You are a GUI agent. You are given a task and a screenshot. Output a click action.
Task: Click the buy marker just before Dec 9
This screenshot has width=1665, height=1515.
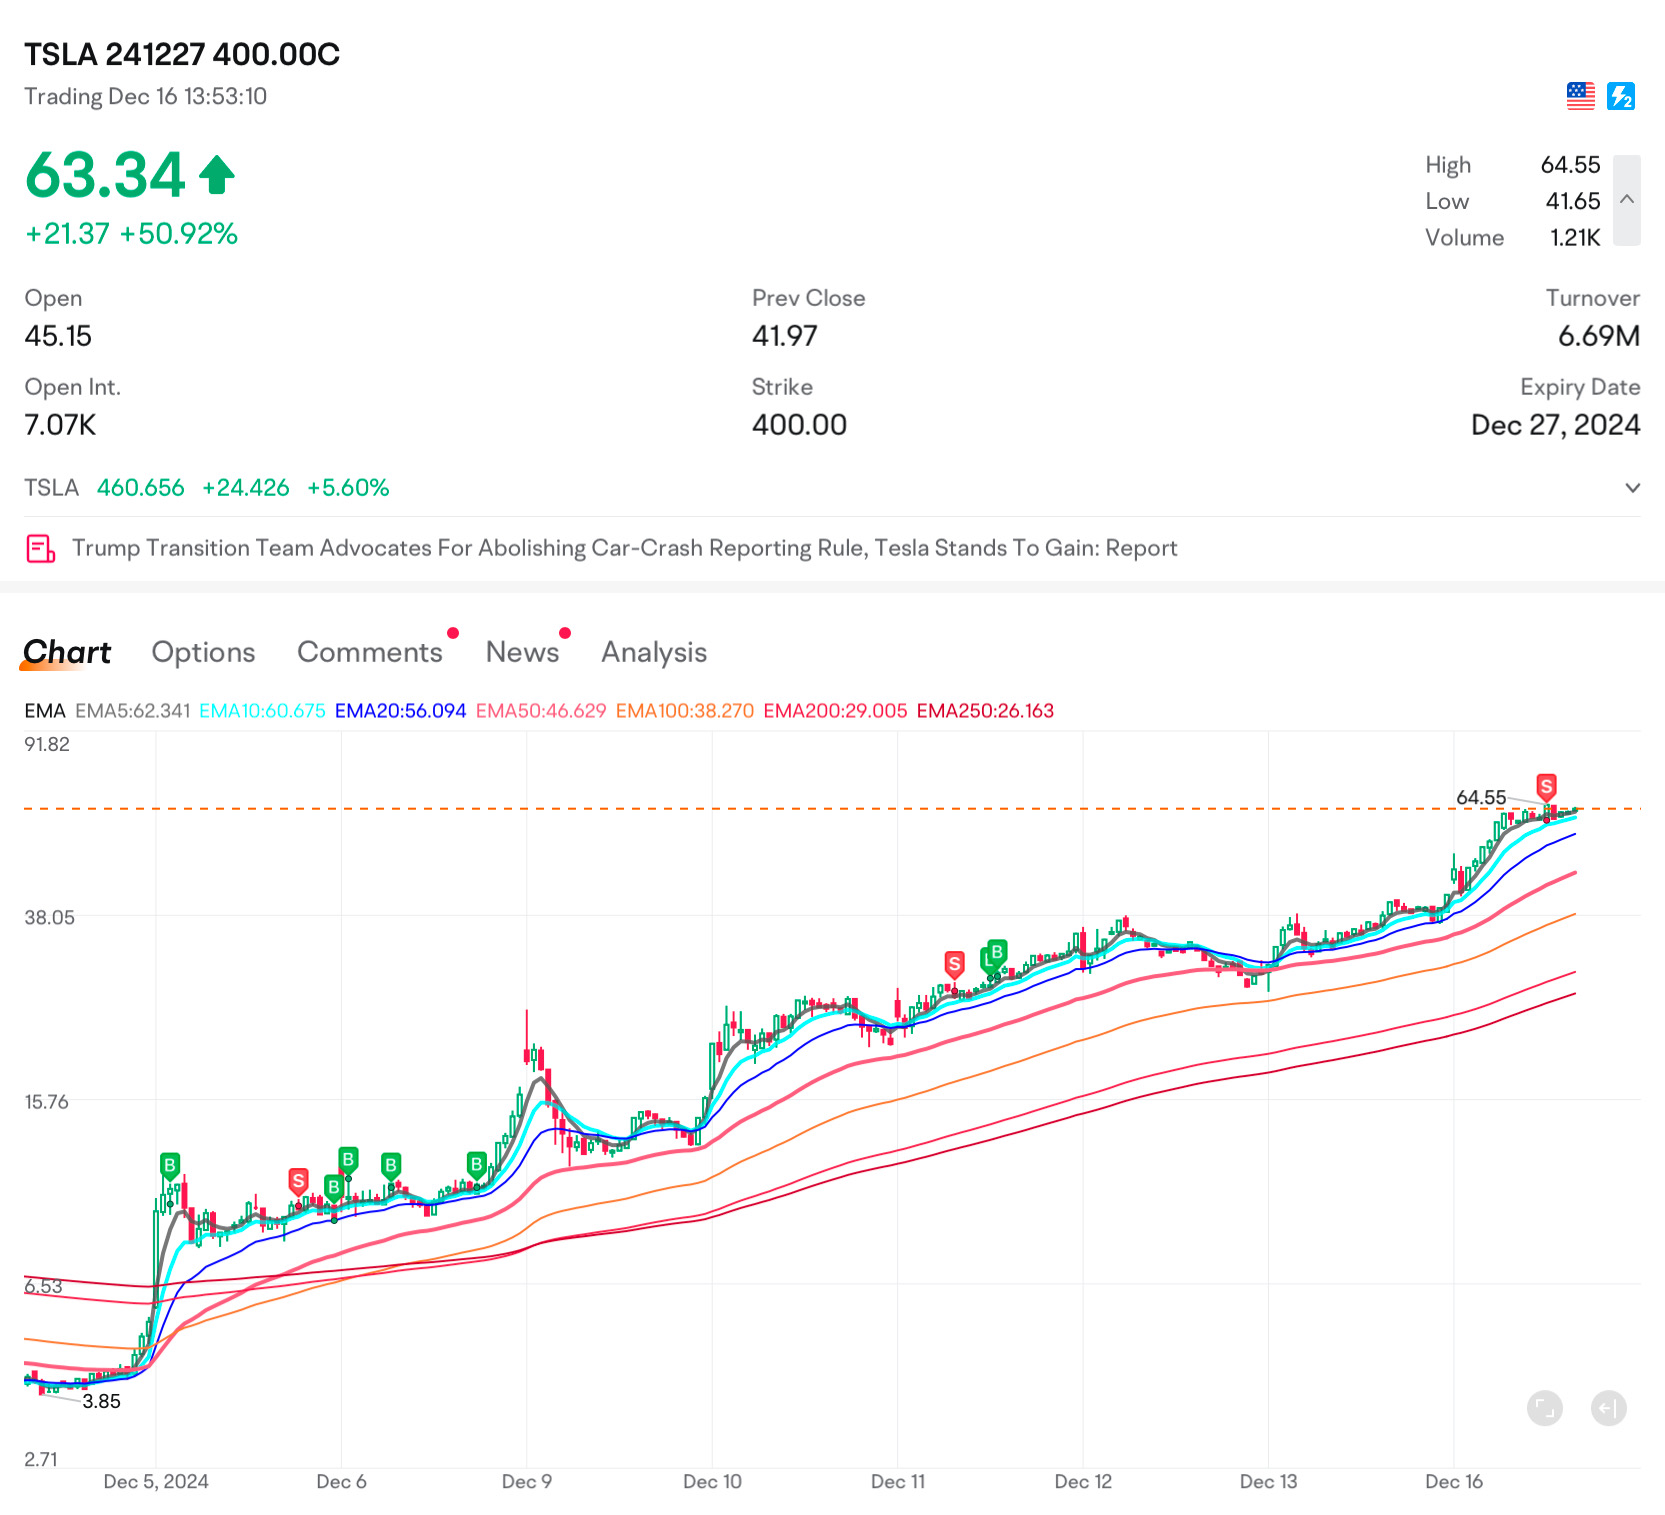477,1165
